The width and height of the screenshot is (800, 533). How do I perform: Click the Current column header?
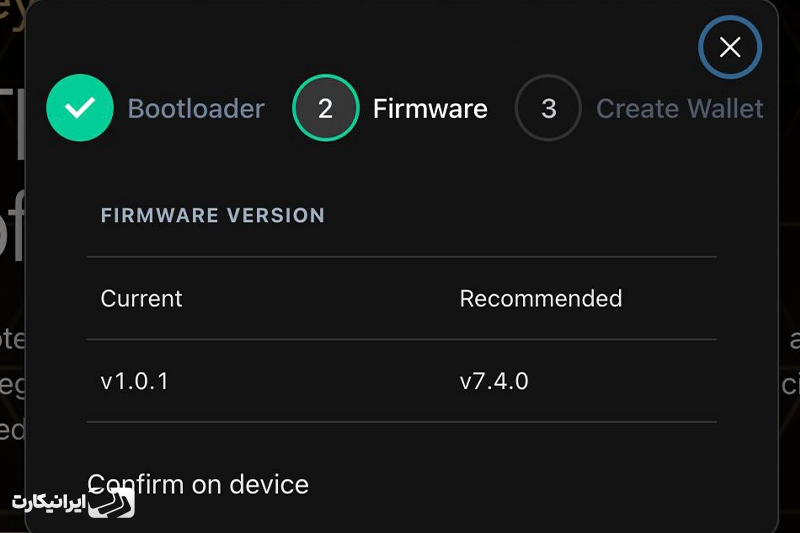(141, 298)
